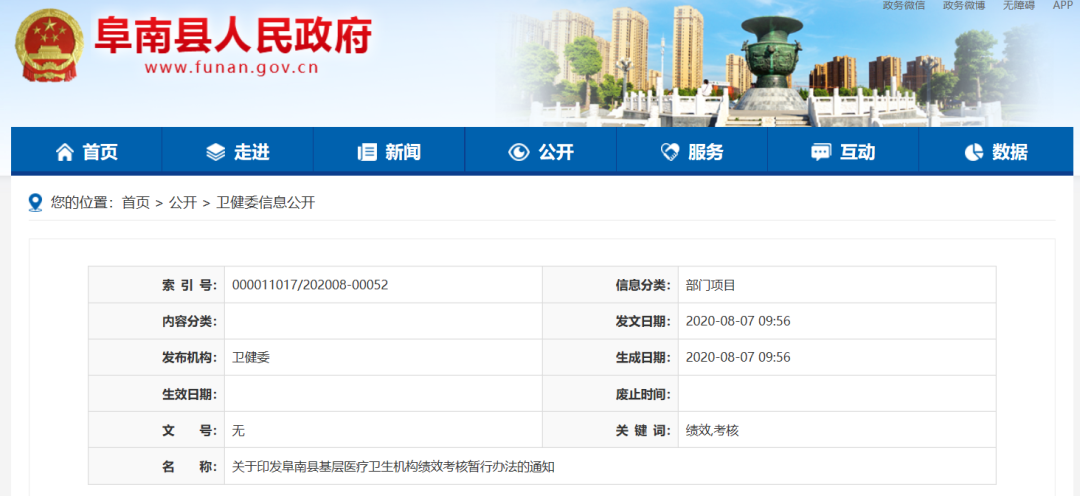
Task: Click the 信息分类 label
Action: click(x=643, y=285)
